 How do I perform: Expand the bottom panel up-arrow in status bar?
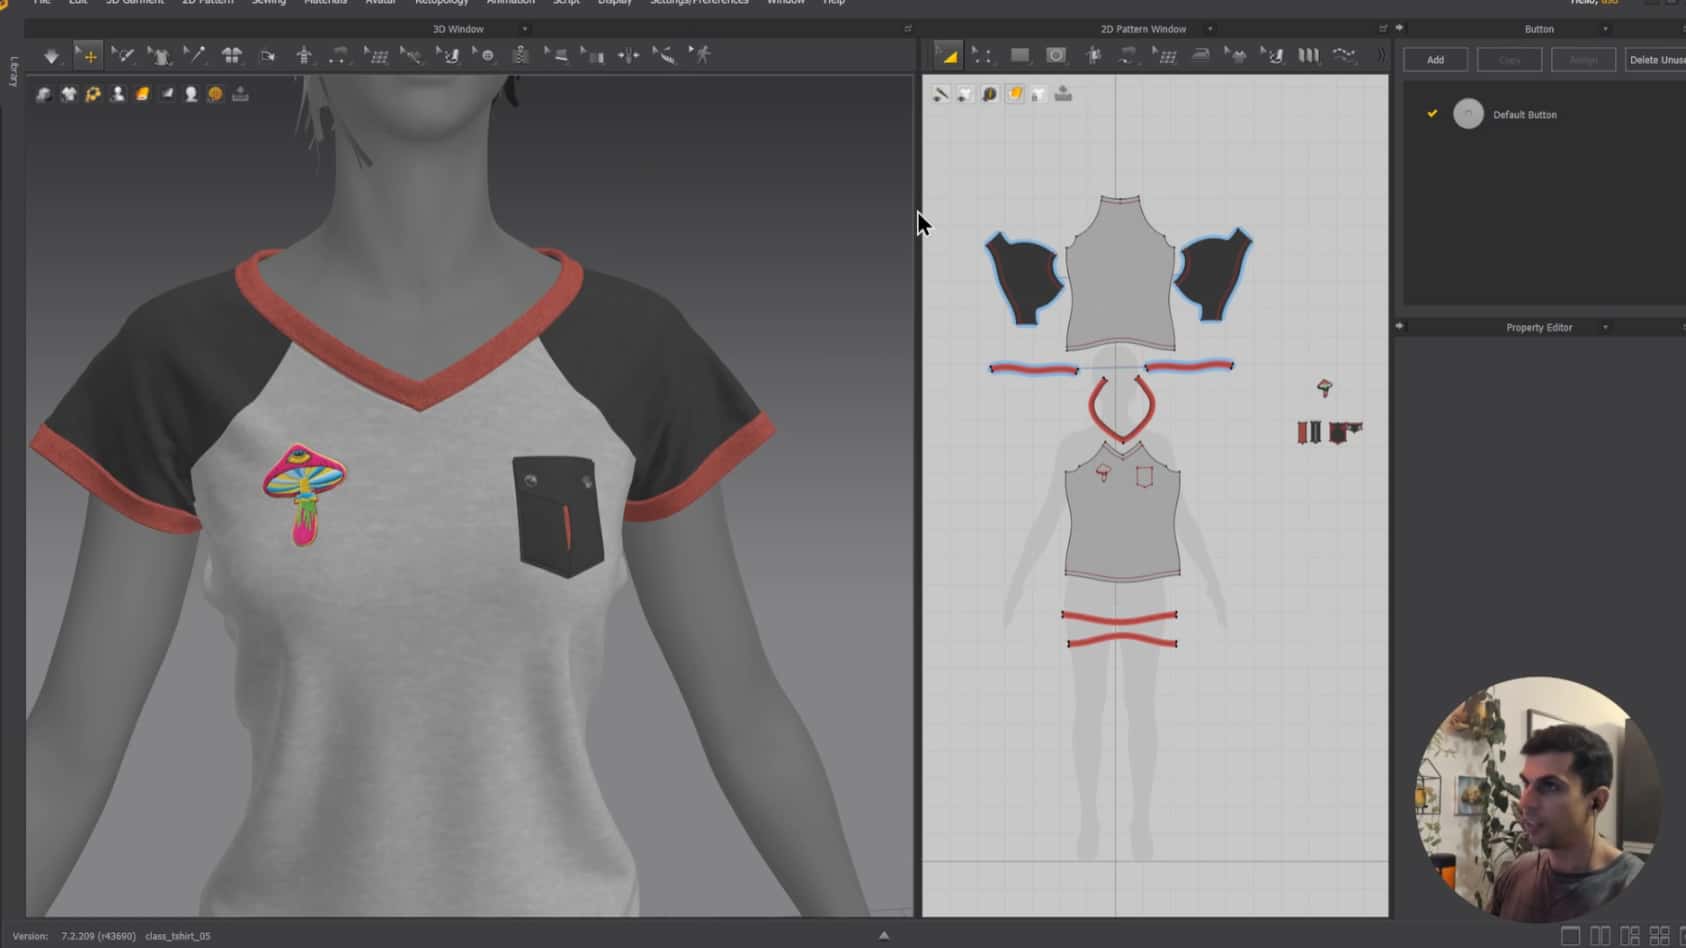click(883, 936)
